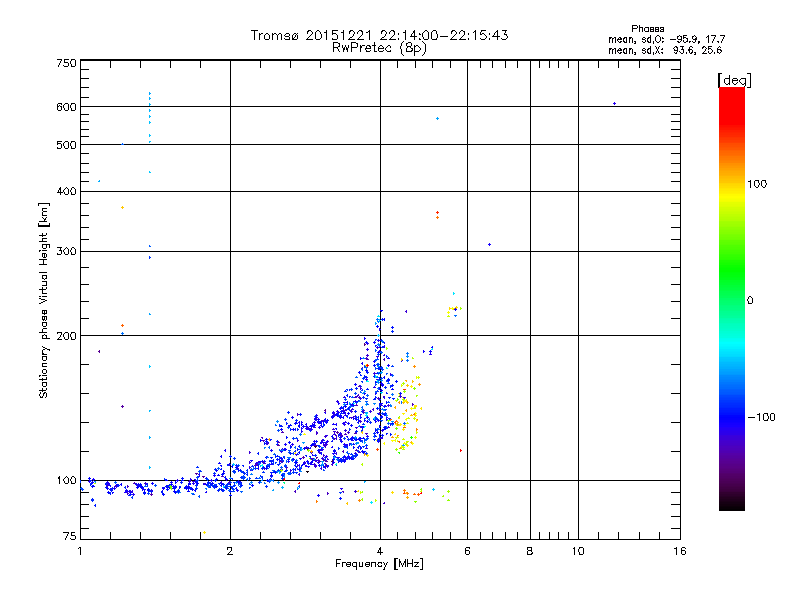The width and height of the screenshot is (800, 600).
Task: Click the y-axis tick label '500'
Action: coord(66,145)
